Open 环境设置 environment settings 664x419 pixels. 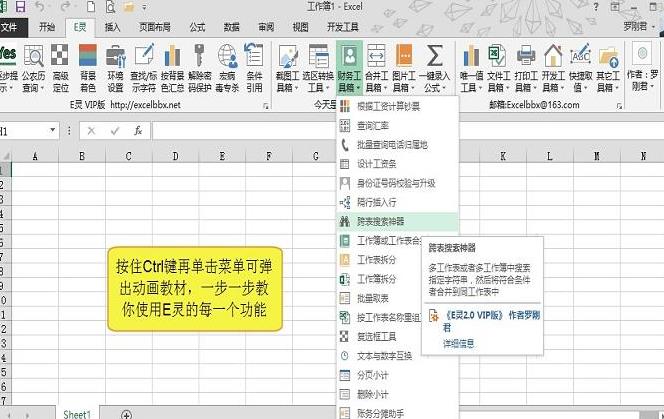[x=115, y=68]
